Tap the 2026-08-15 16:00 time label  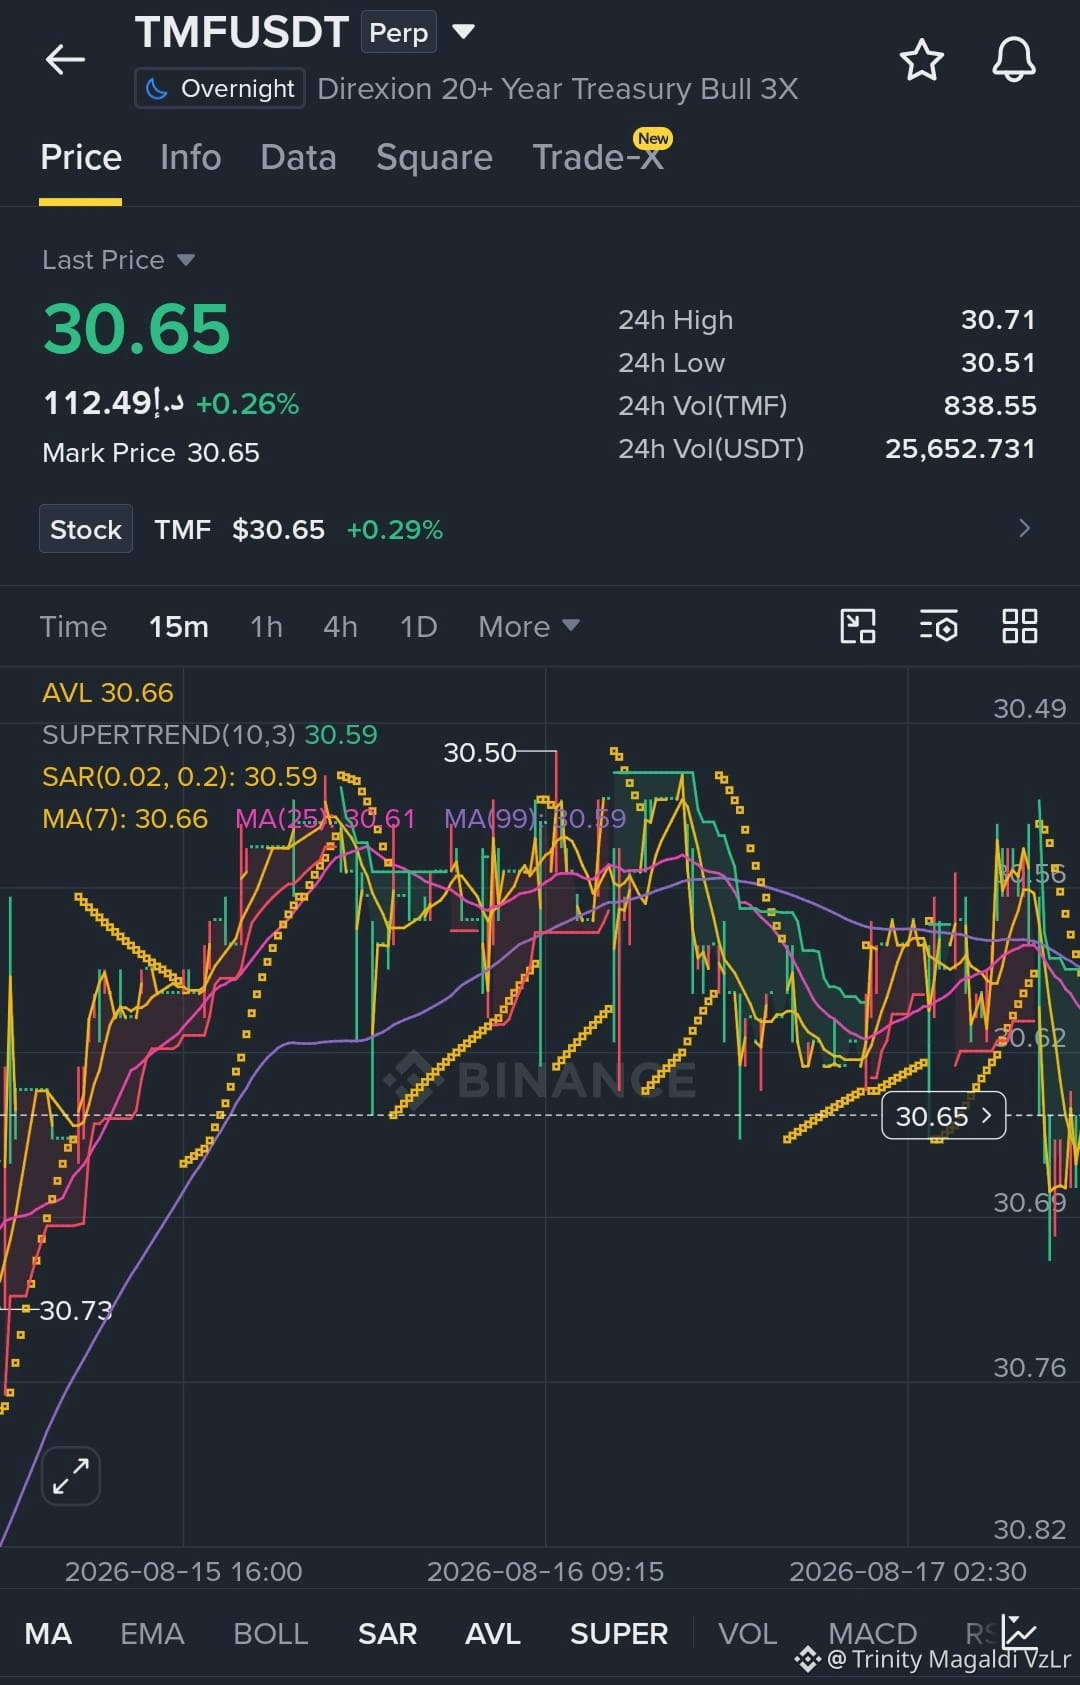[183, 1572]
